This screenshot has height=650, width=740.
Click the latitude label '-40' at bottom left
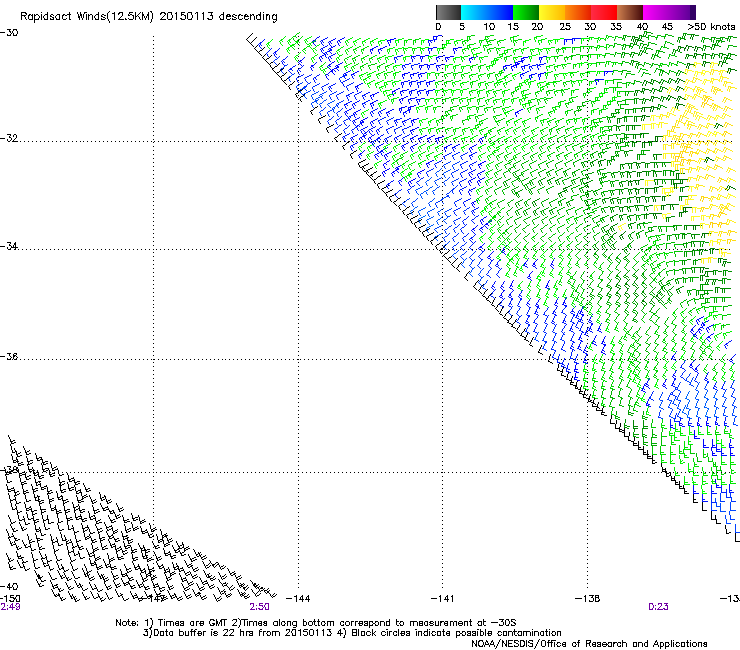(9, 586)
